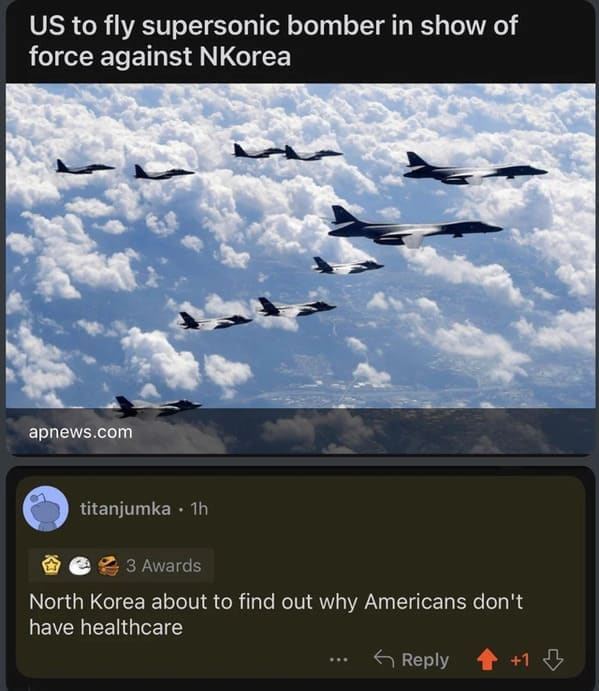Open the three-dot comment options menu
Viewport: 599px width, 691px height.
[339, 660]
